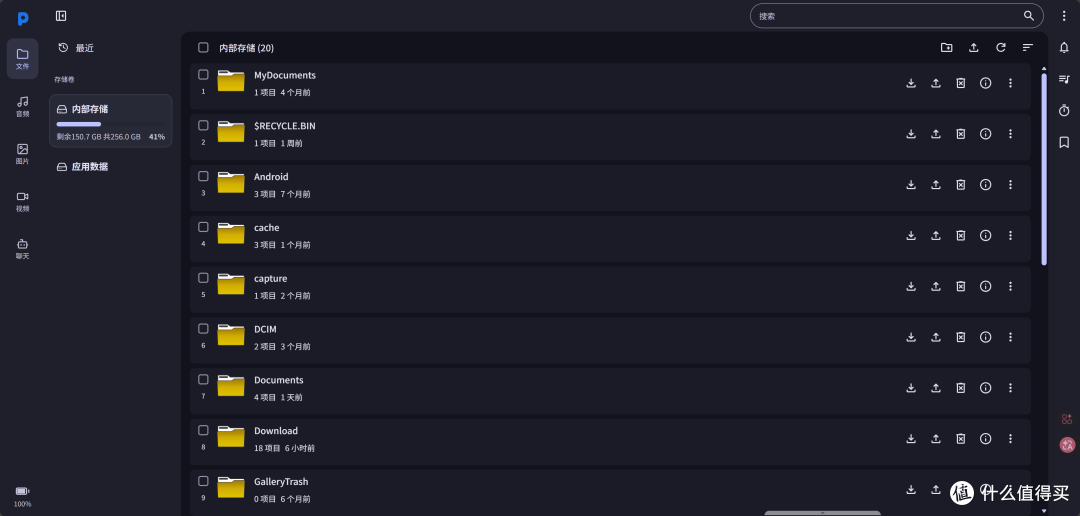Screen dimensions: 1080x516
Task: Open the sort options in list header
Action: 1028,48
